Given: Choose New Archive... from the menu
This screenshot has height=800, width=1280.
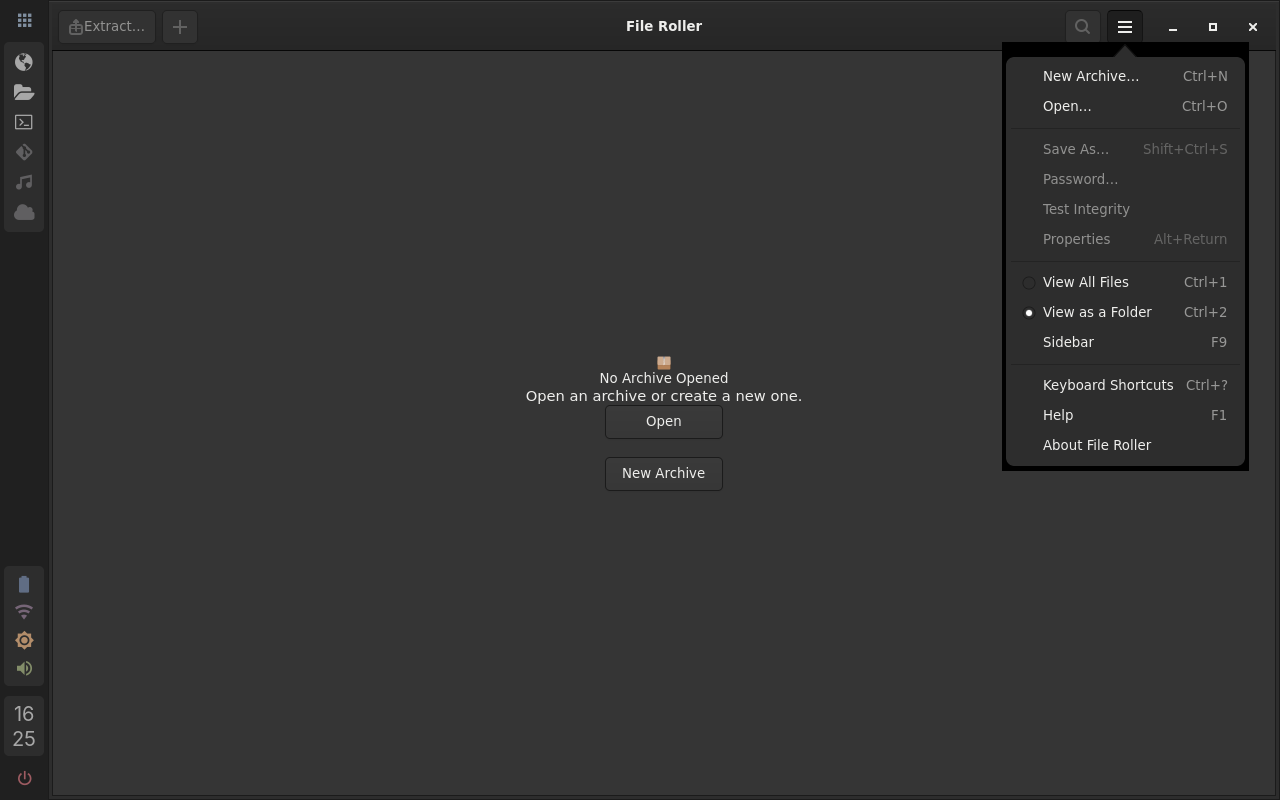Looking at the screenshot, I should [1125, 76].
